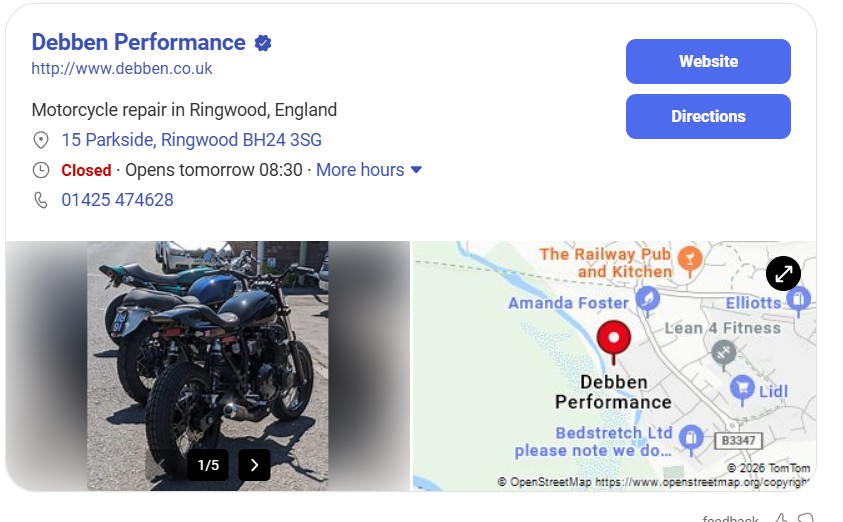Open the Debben Performance title link

138,42
